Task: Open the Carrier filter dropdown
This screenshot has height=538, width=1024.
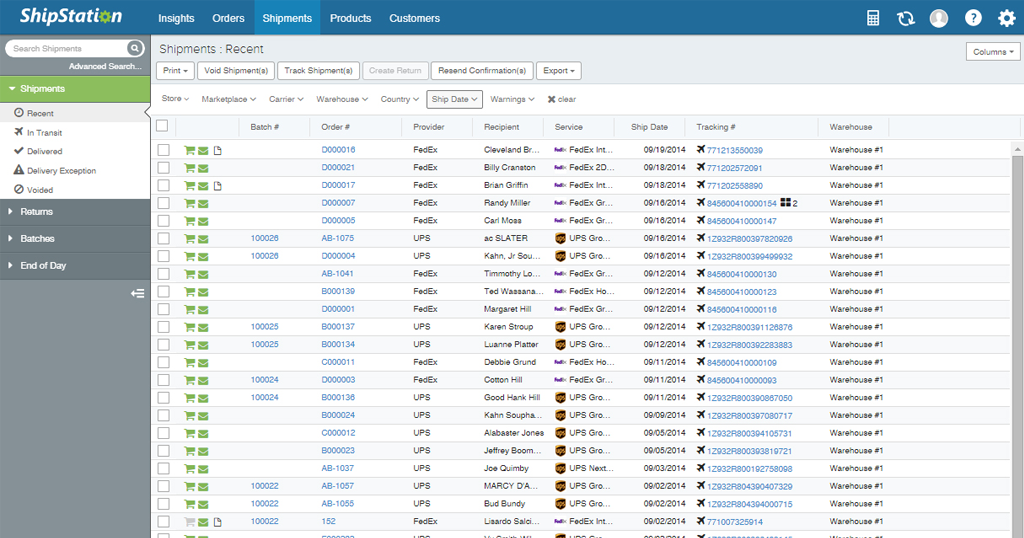Action: pyautogui.click(x=286, y=99)
